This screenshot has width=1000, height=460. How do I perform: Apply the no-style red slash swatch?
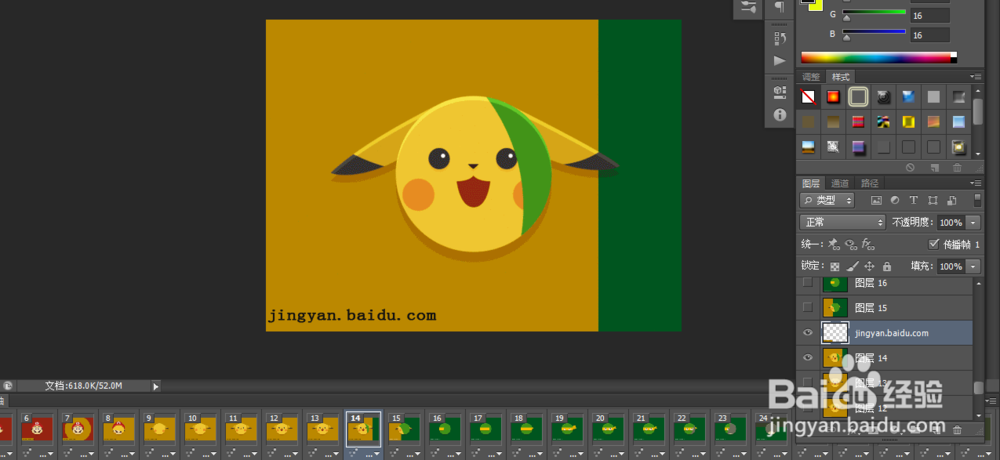(808, 97)
